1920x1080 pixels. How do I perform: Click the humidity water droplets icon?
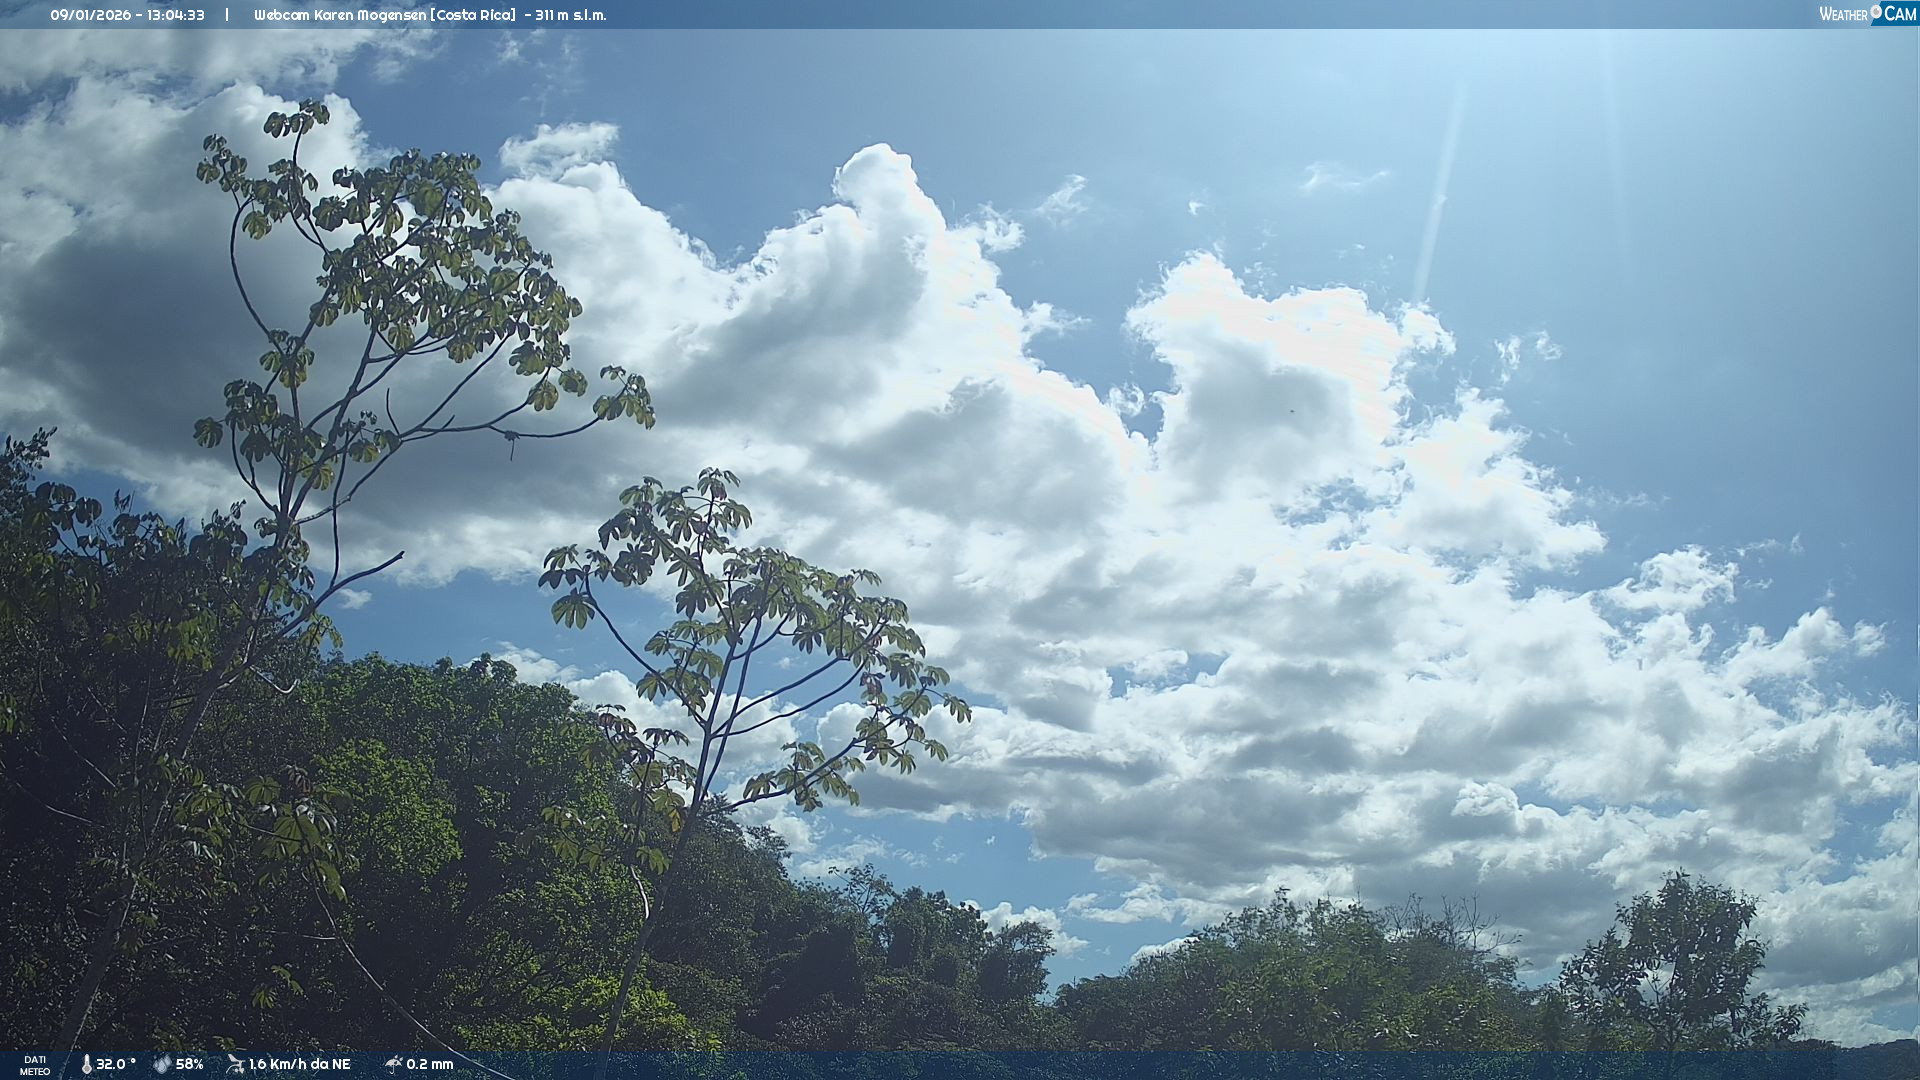pyautogui.click(x=162, y=1064)
